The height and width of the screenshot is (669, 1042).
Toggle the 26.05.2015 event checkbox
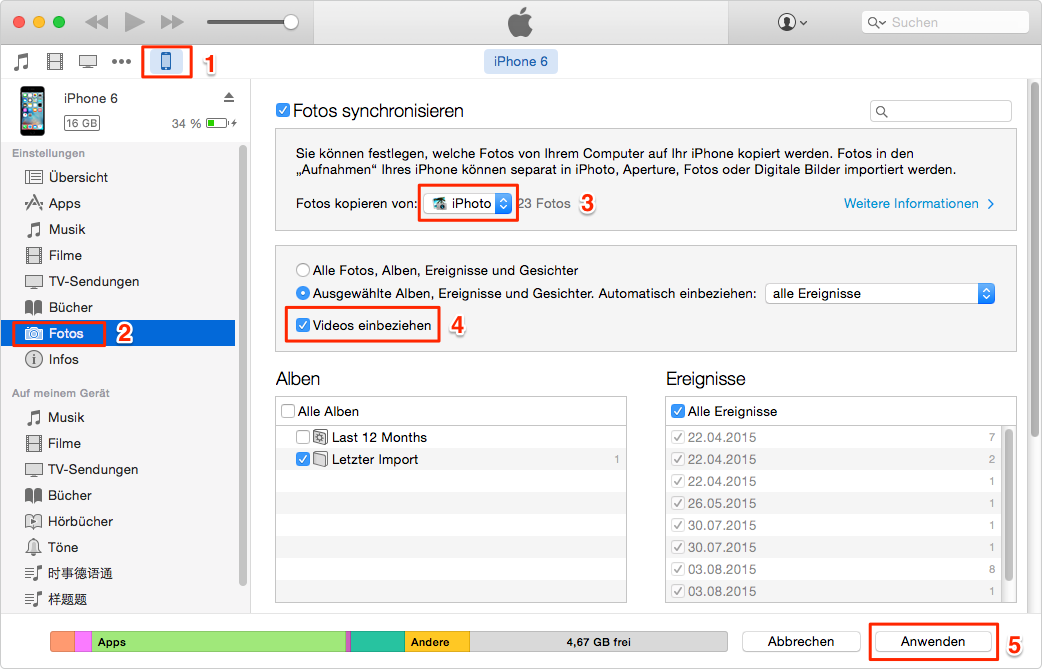click(x=678, y=503)
